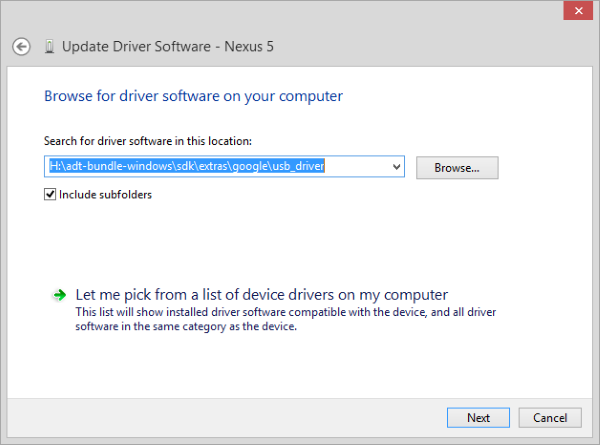Click the Search for driver software in this location label

(x=148, y=141)
